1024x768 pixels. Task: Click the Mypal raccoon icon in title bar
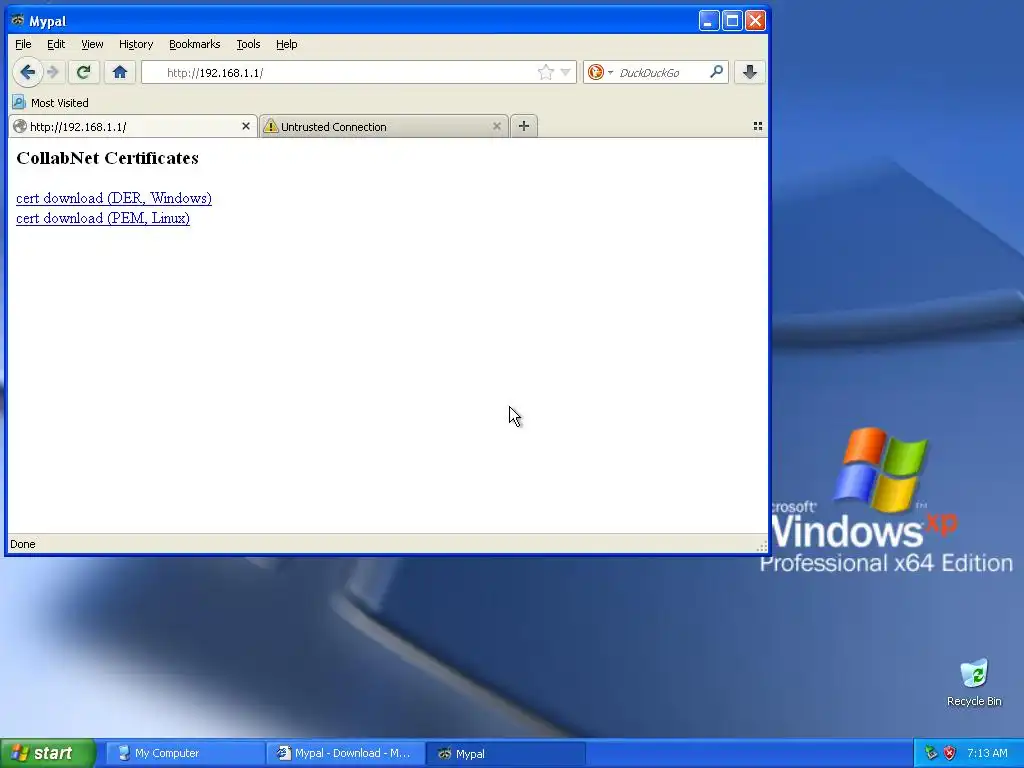(x=18, y=20)
